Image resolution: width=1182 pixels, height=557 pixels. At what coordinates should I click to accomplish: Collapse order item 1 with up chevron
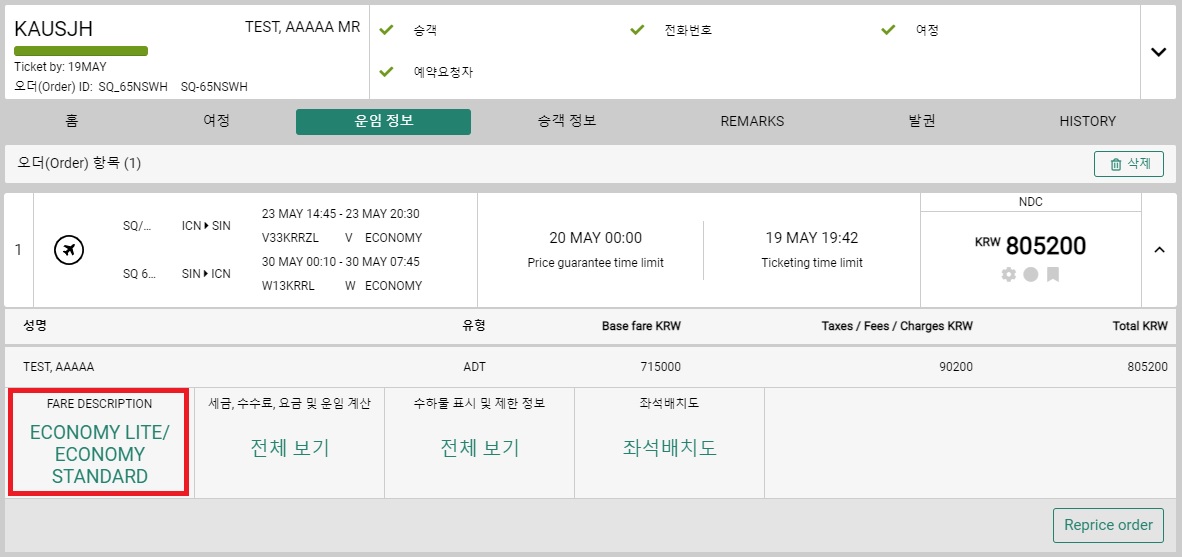pos(1160,250)
